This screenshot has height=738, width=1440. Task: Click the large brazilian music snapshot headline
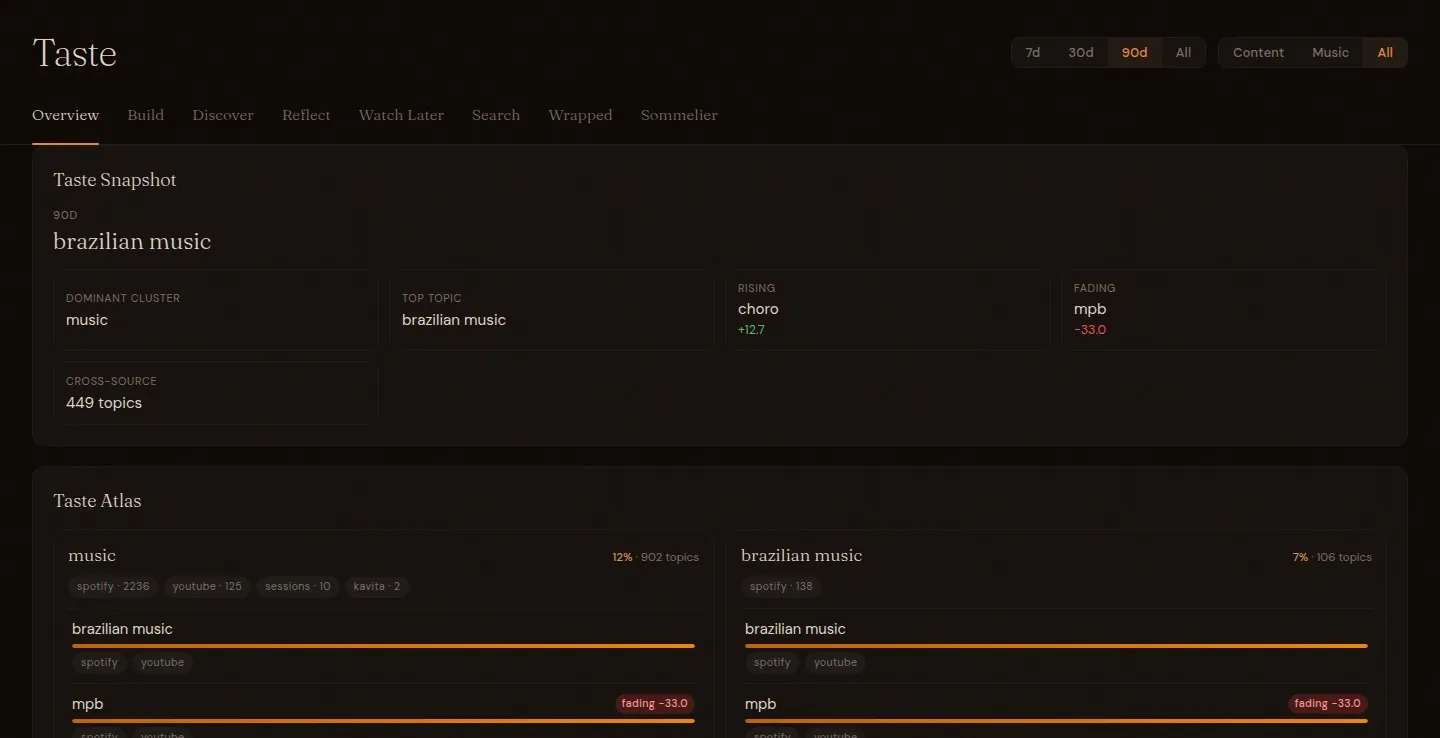pyautogui.click(x=132, y=241)
